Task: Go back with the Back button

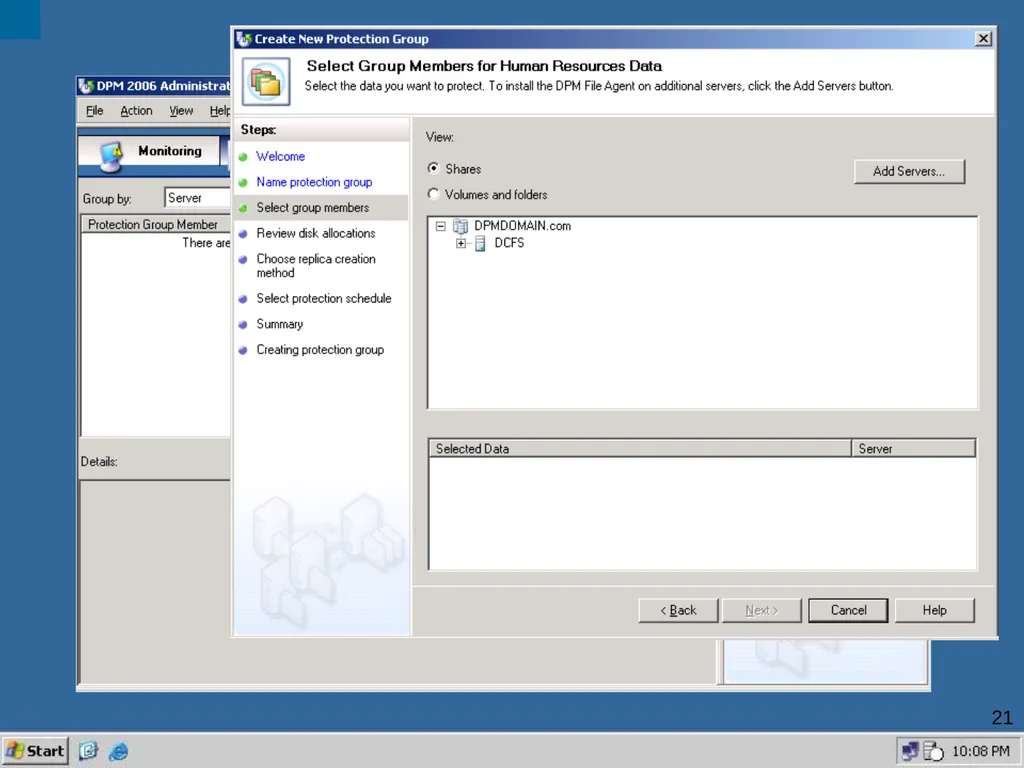Action: (x=678, y=610)
